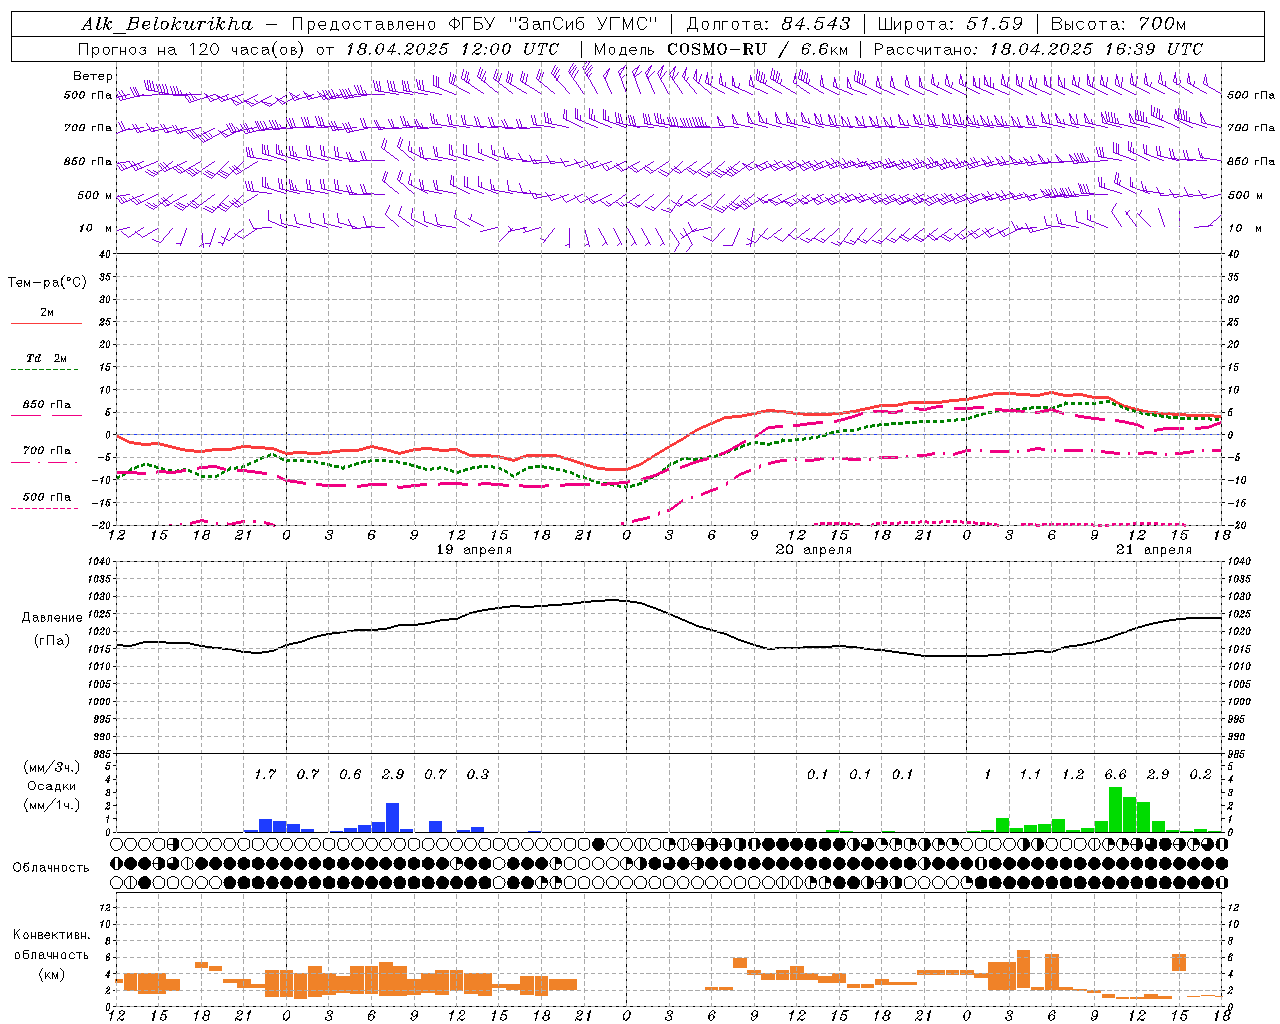
Task: Select the 0.6 precipitation total
Action: point(350,774)
